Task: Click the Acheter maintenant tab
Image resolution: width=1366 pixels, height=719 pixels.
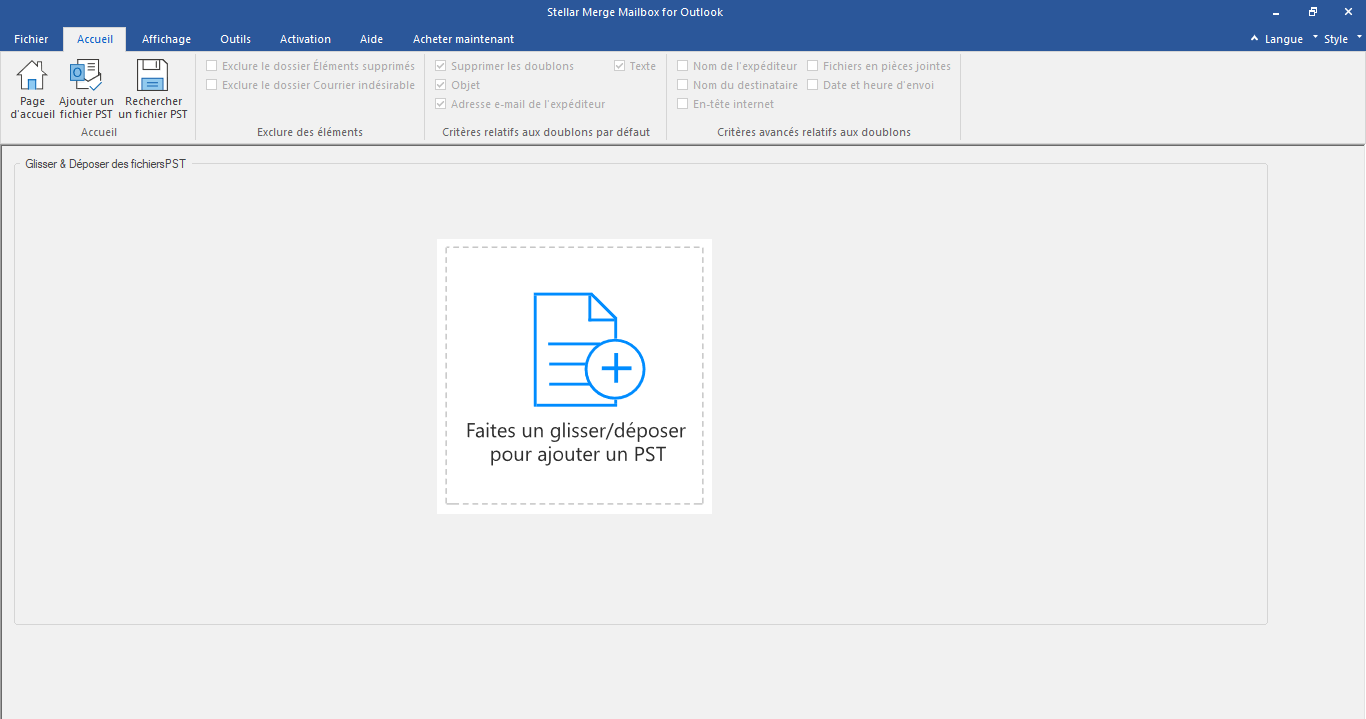Action: point(463,39)
